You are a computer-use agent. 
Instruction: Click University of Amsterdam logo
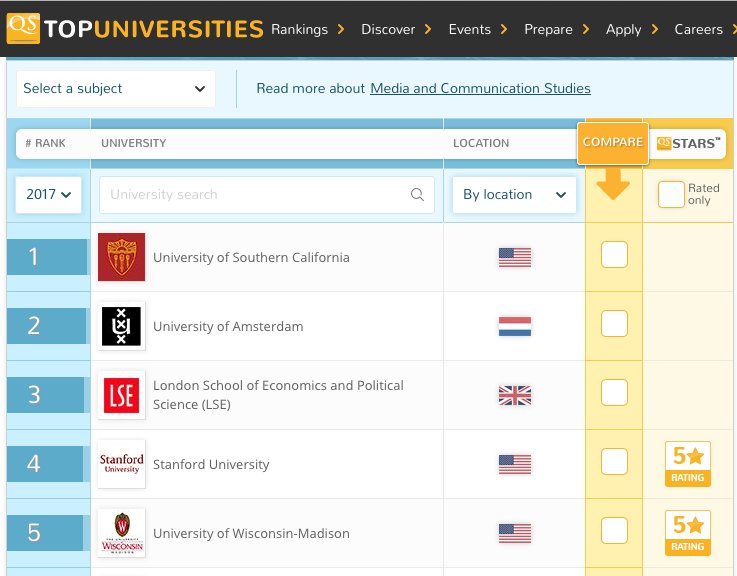point(121,326)
